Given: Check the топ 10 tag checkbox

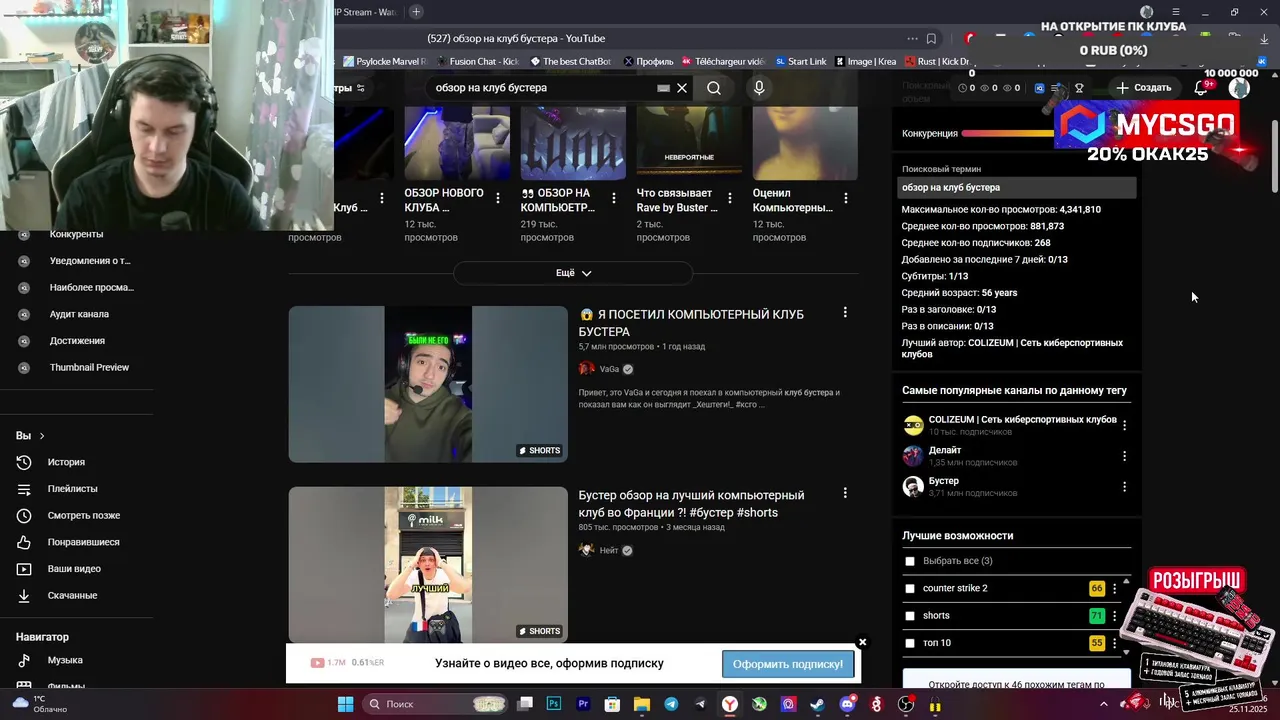Looking at the screenshot, I should 910,643.
